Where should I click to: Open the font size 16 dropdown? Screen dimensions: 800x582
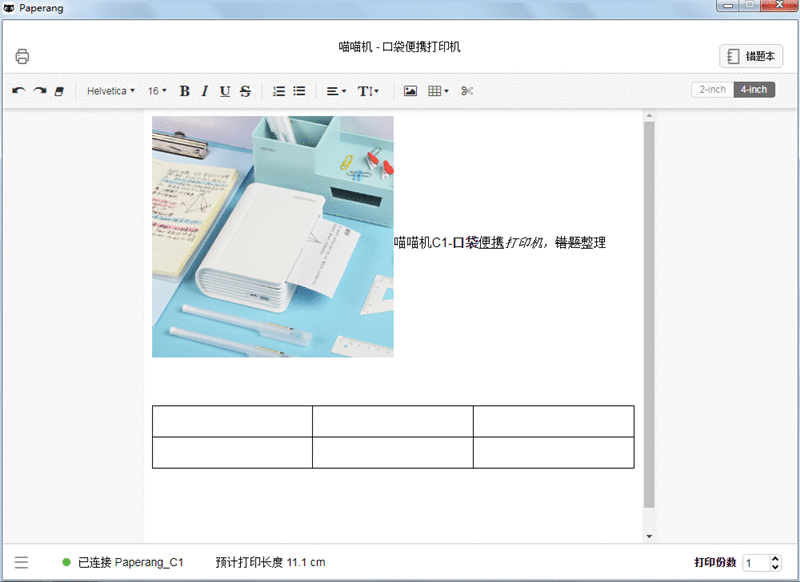[157, 91]
